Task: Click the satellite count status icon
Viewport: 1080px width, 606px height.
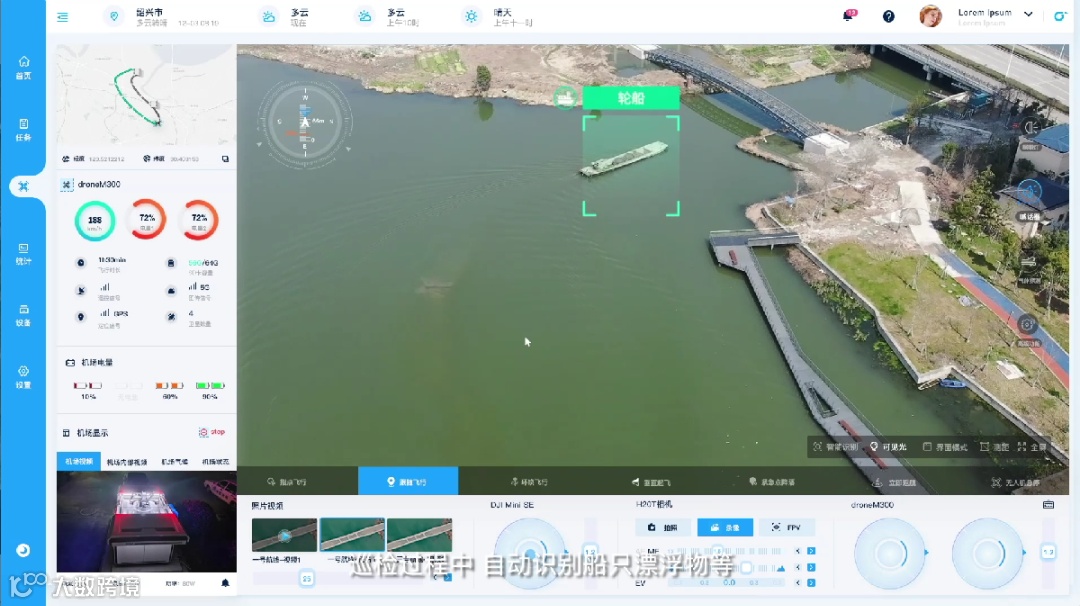Action: (x=171, y=317)
